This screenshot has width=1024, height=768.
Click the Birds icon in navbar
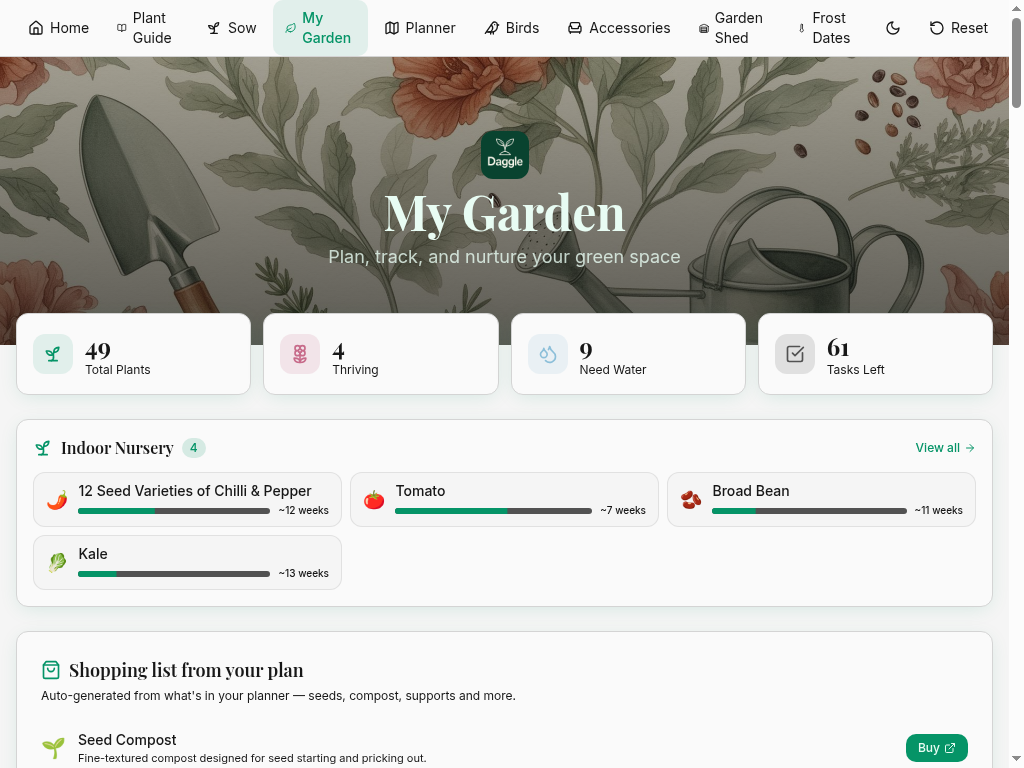tap(492, 28)
